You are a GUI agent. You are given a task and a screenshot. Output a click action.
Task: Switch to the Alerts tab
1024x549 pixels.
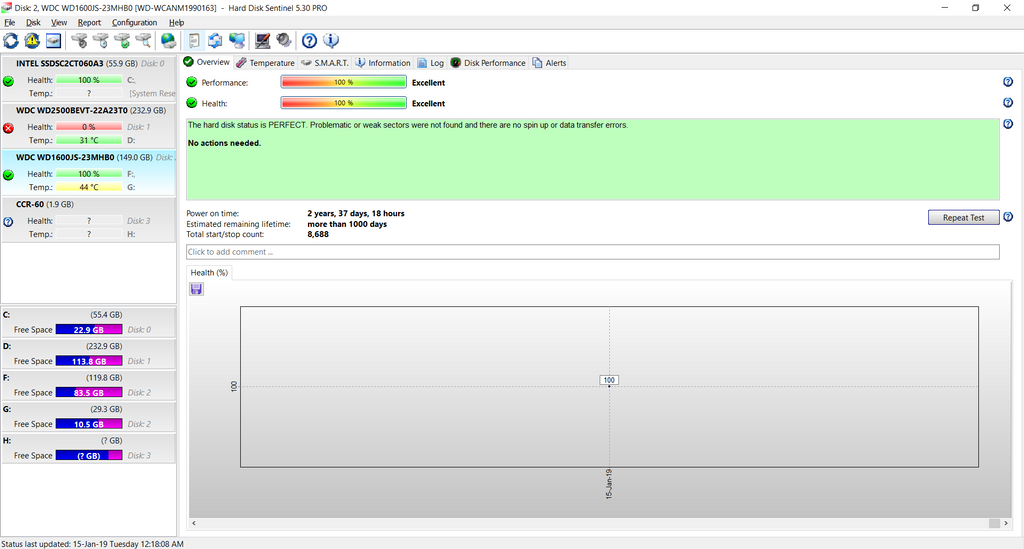tap(549, 63)
